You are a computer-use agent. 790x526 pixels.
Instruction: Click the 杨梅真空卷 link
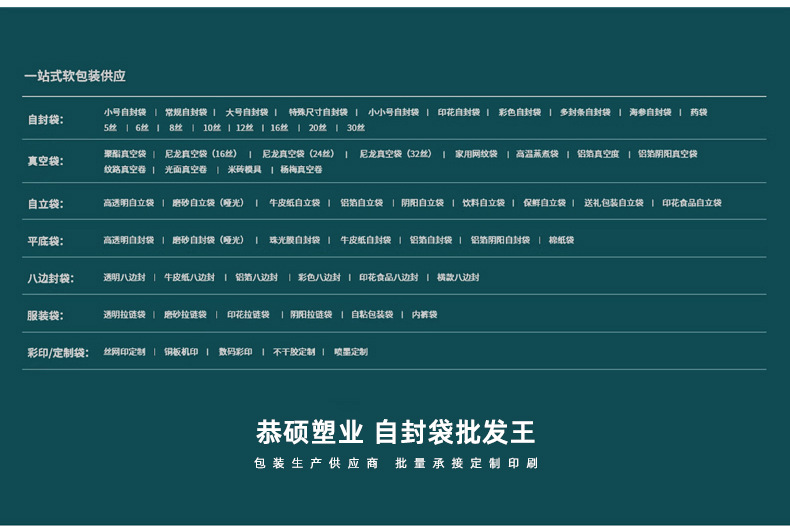[301, 169]
